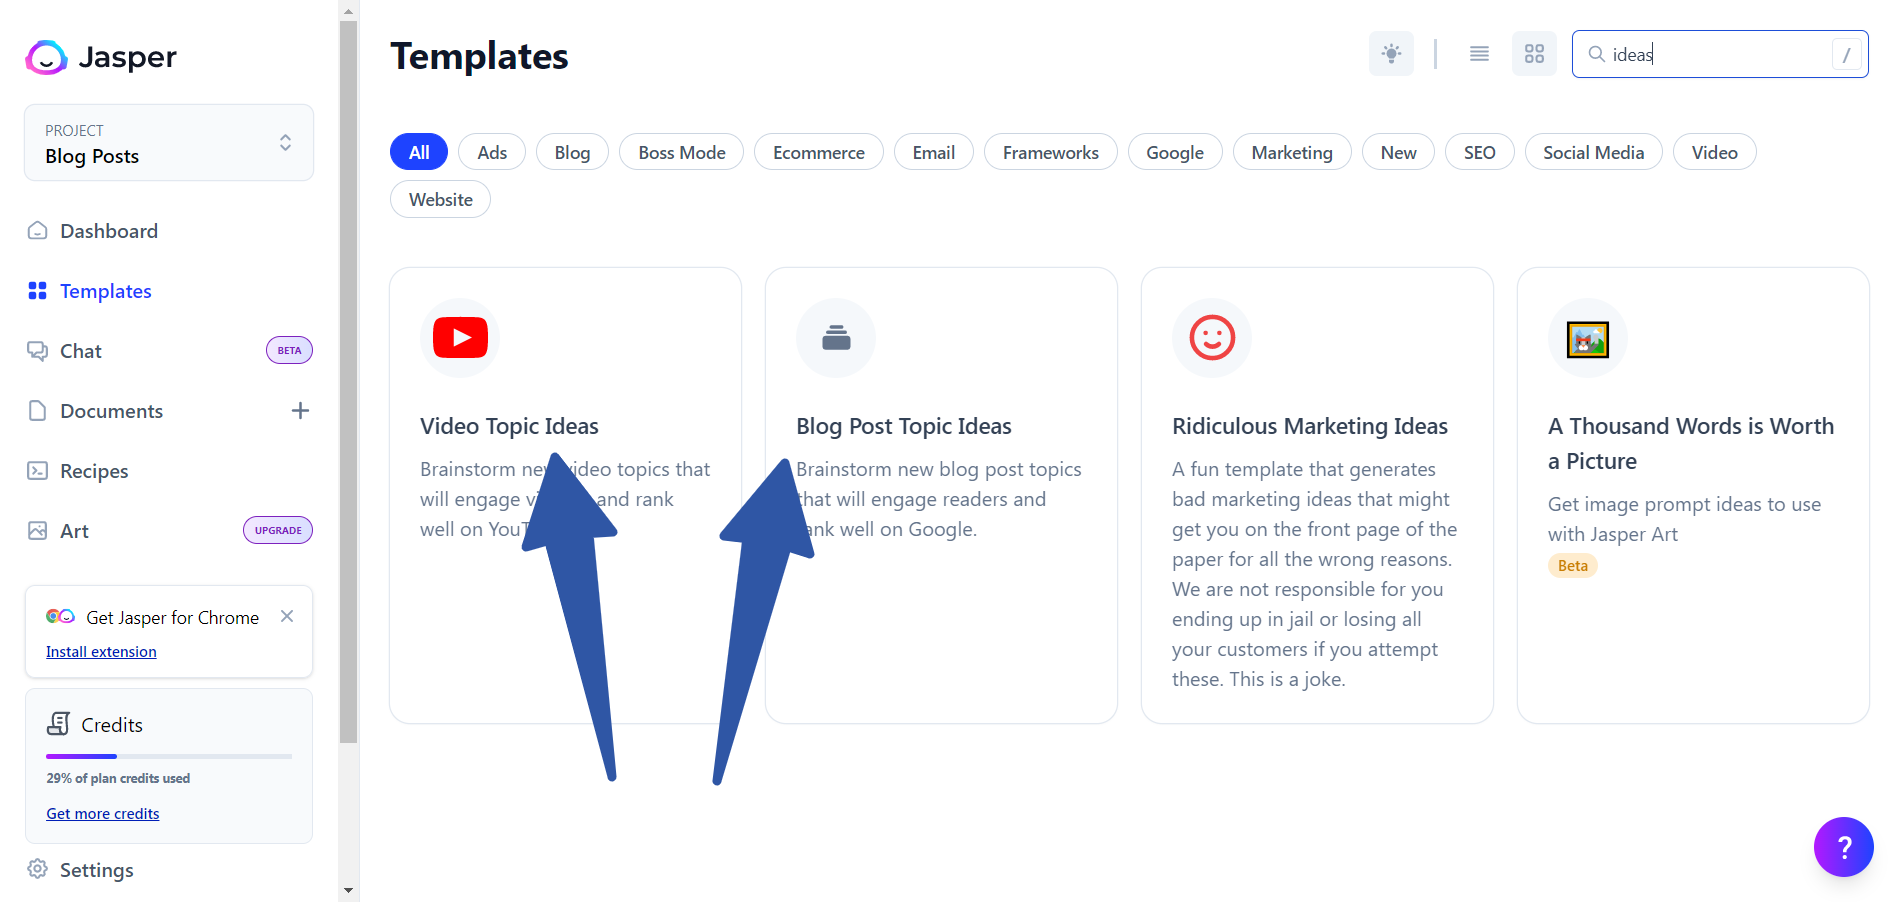Dismiss the Get Jasper for Chrome banner

click(x=287, y=616)
